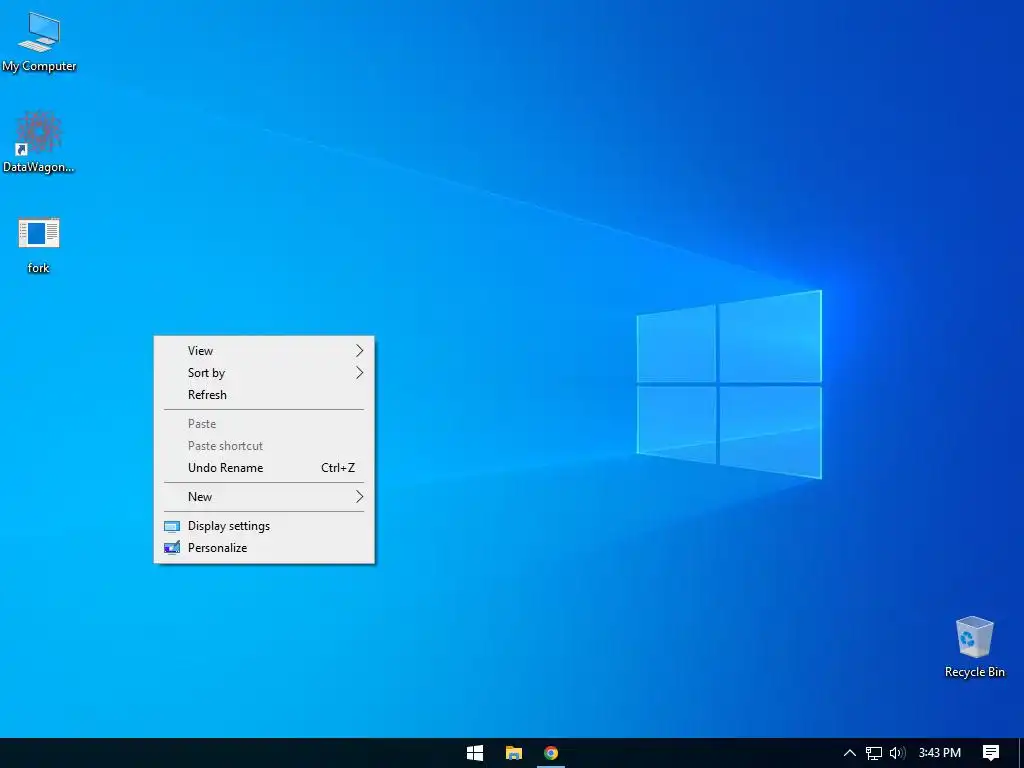Viewport: 1024px width, 768px height.
Task: Click the My Computer icon label text
Action: (x=39, y=66)
